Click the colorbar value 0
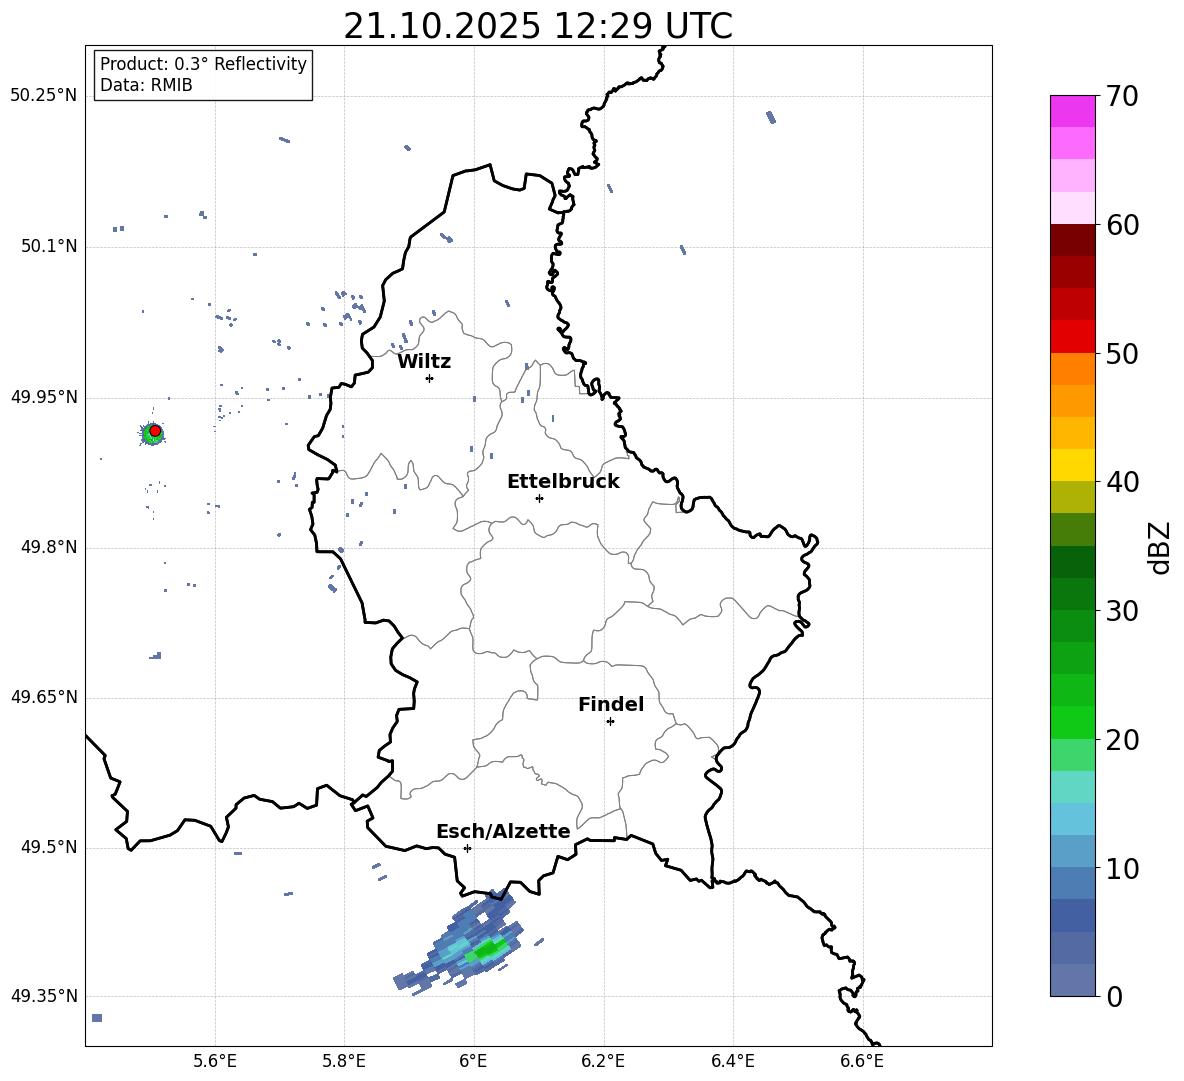This screenshot has height=1081, width=1184. [1115, 997]
